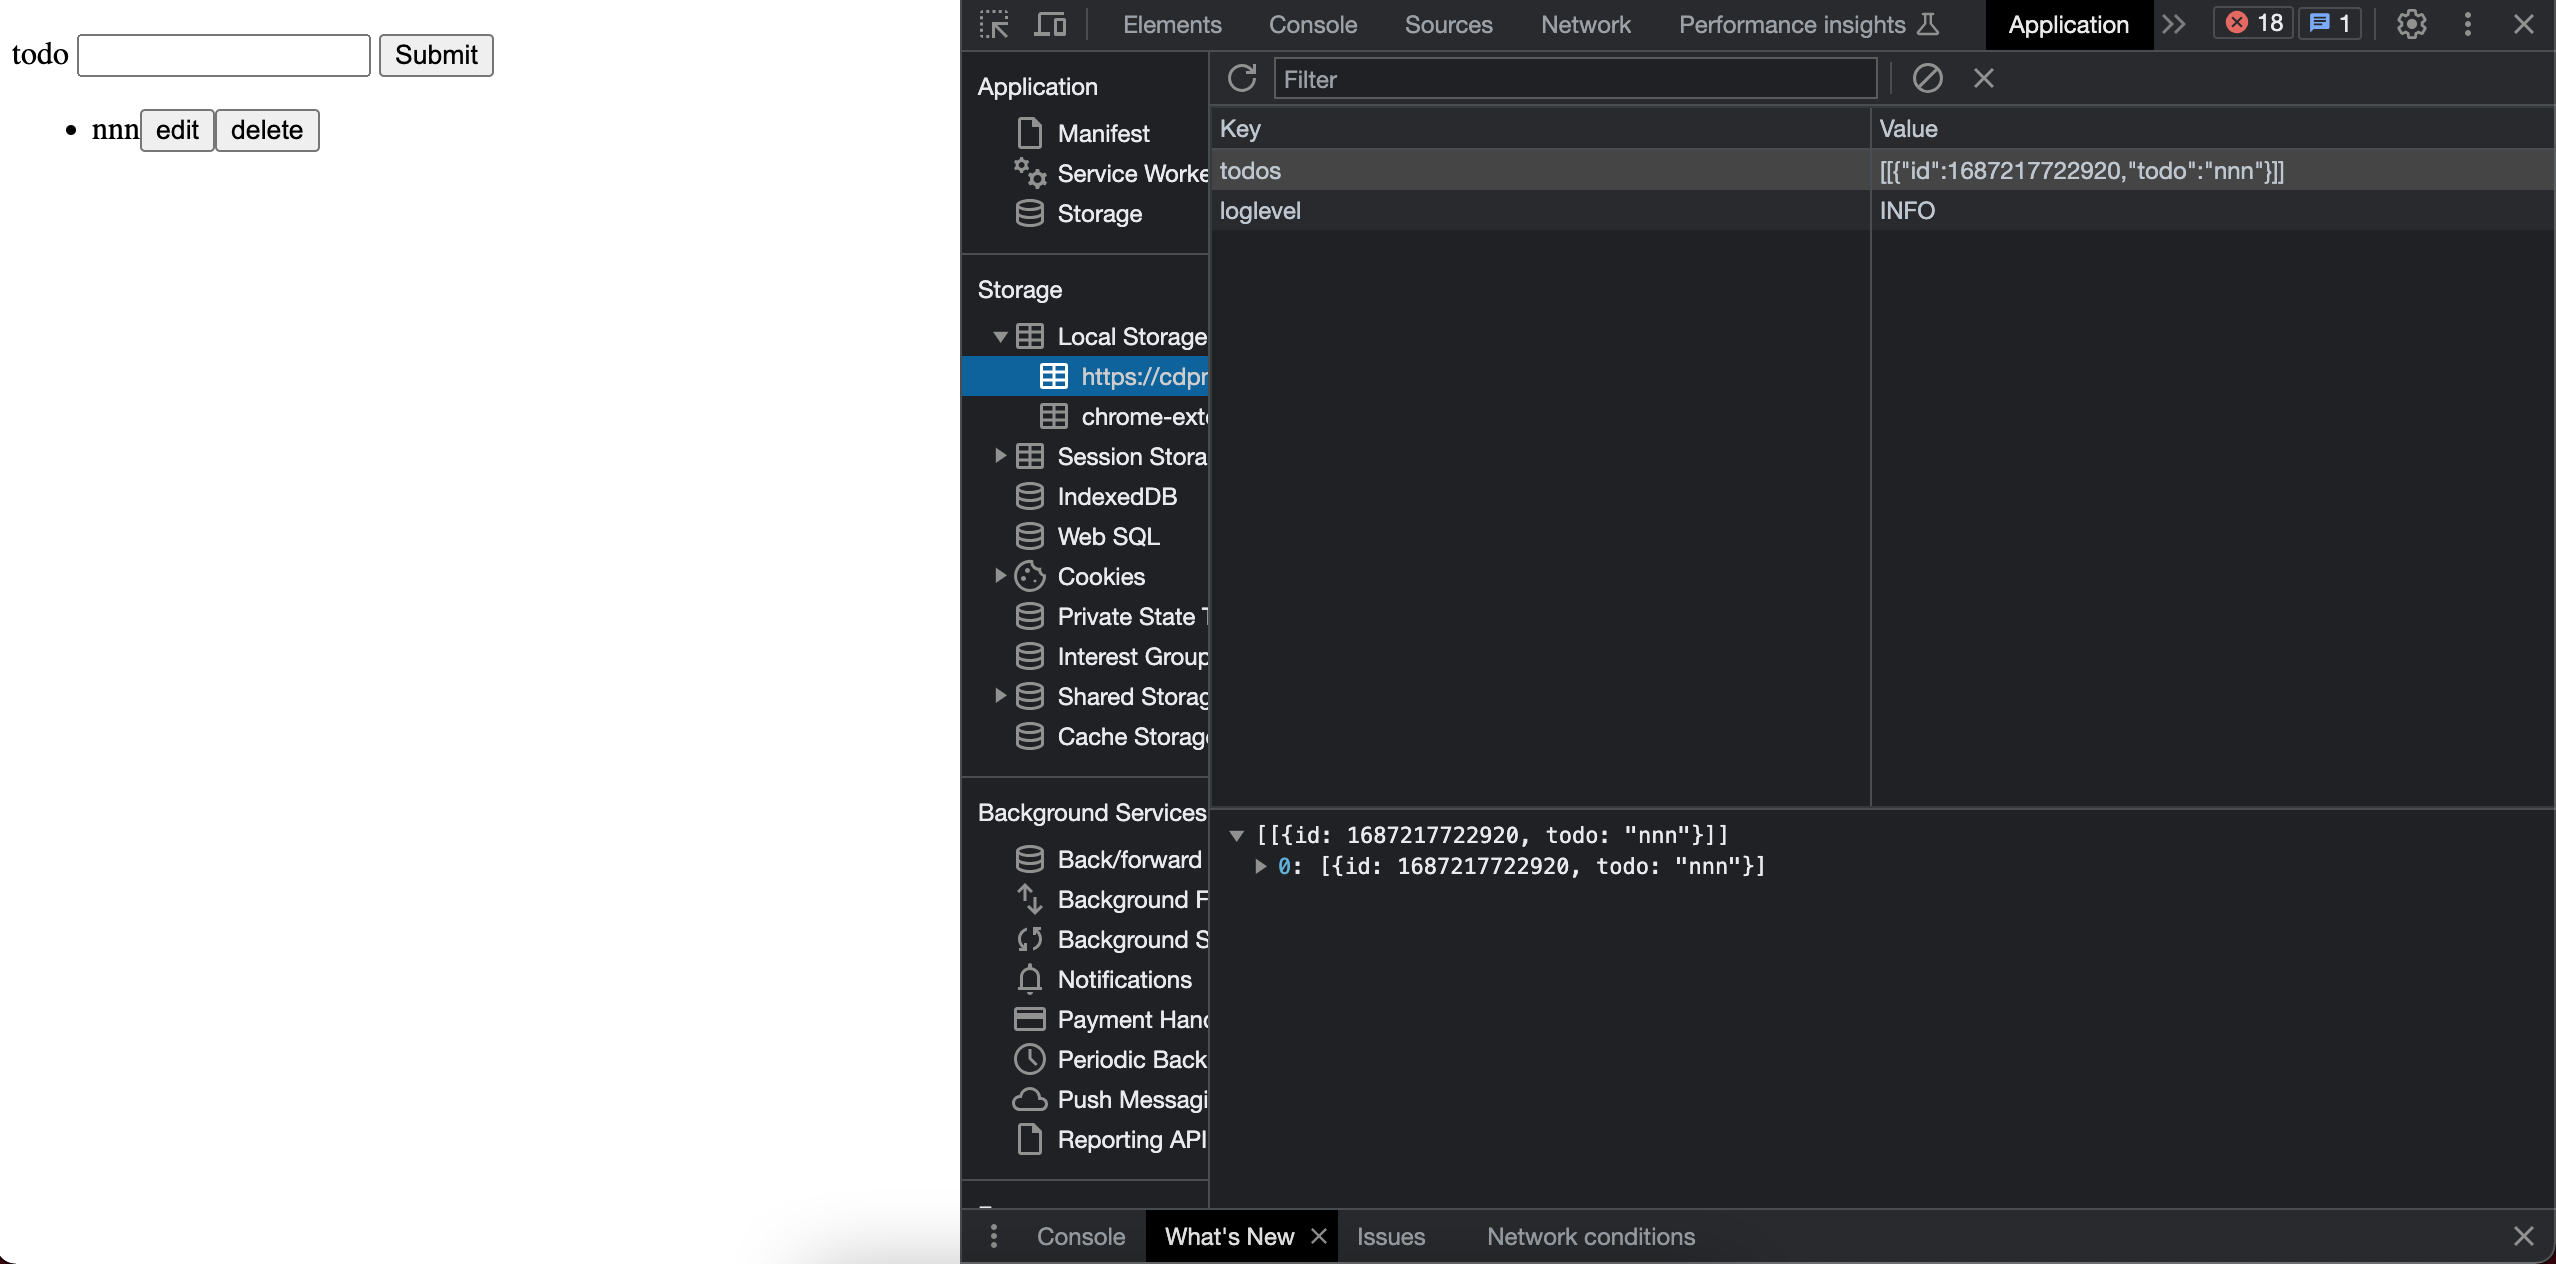Show more DevTools tabs chevron
Viewport: 2556px width, 1264px height.
2173,24
